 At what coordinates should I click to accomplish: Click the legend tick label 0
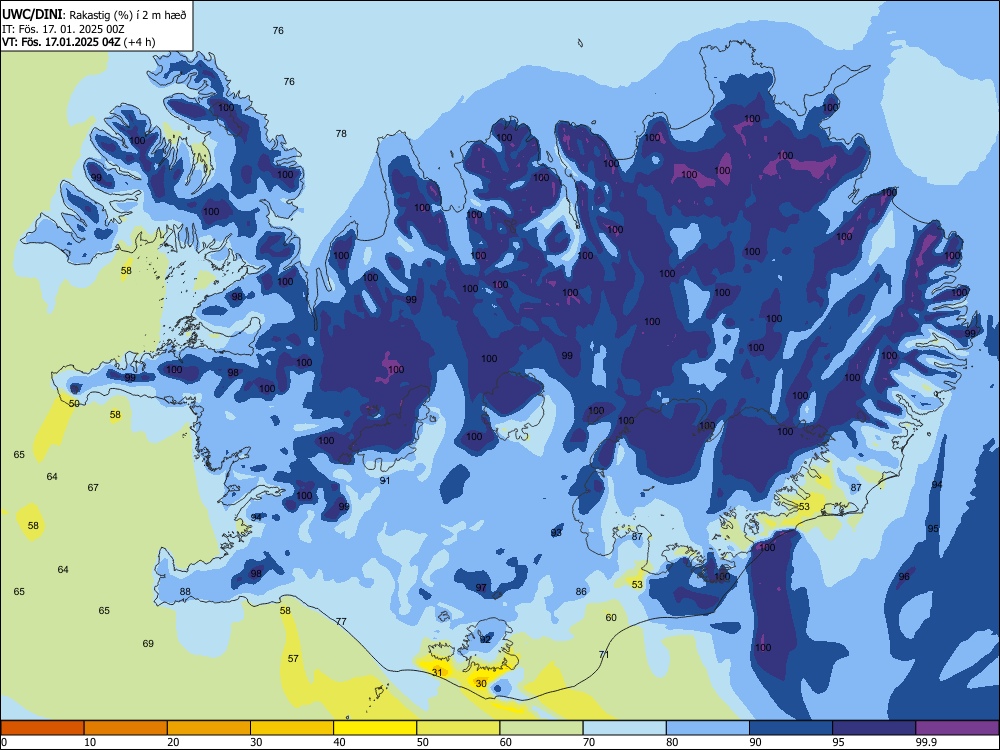coord(4,742)
